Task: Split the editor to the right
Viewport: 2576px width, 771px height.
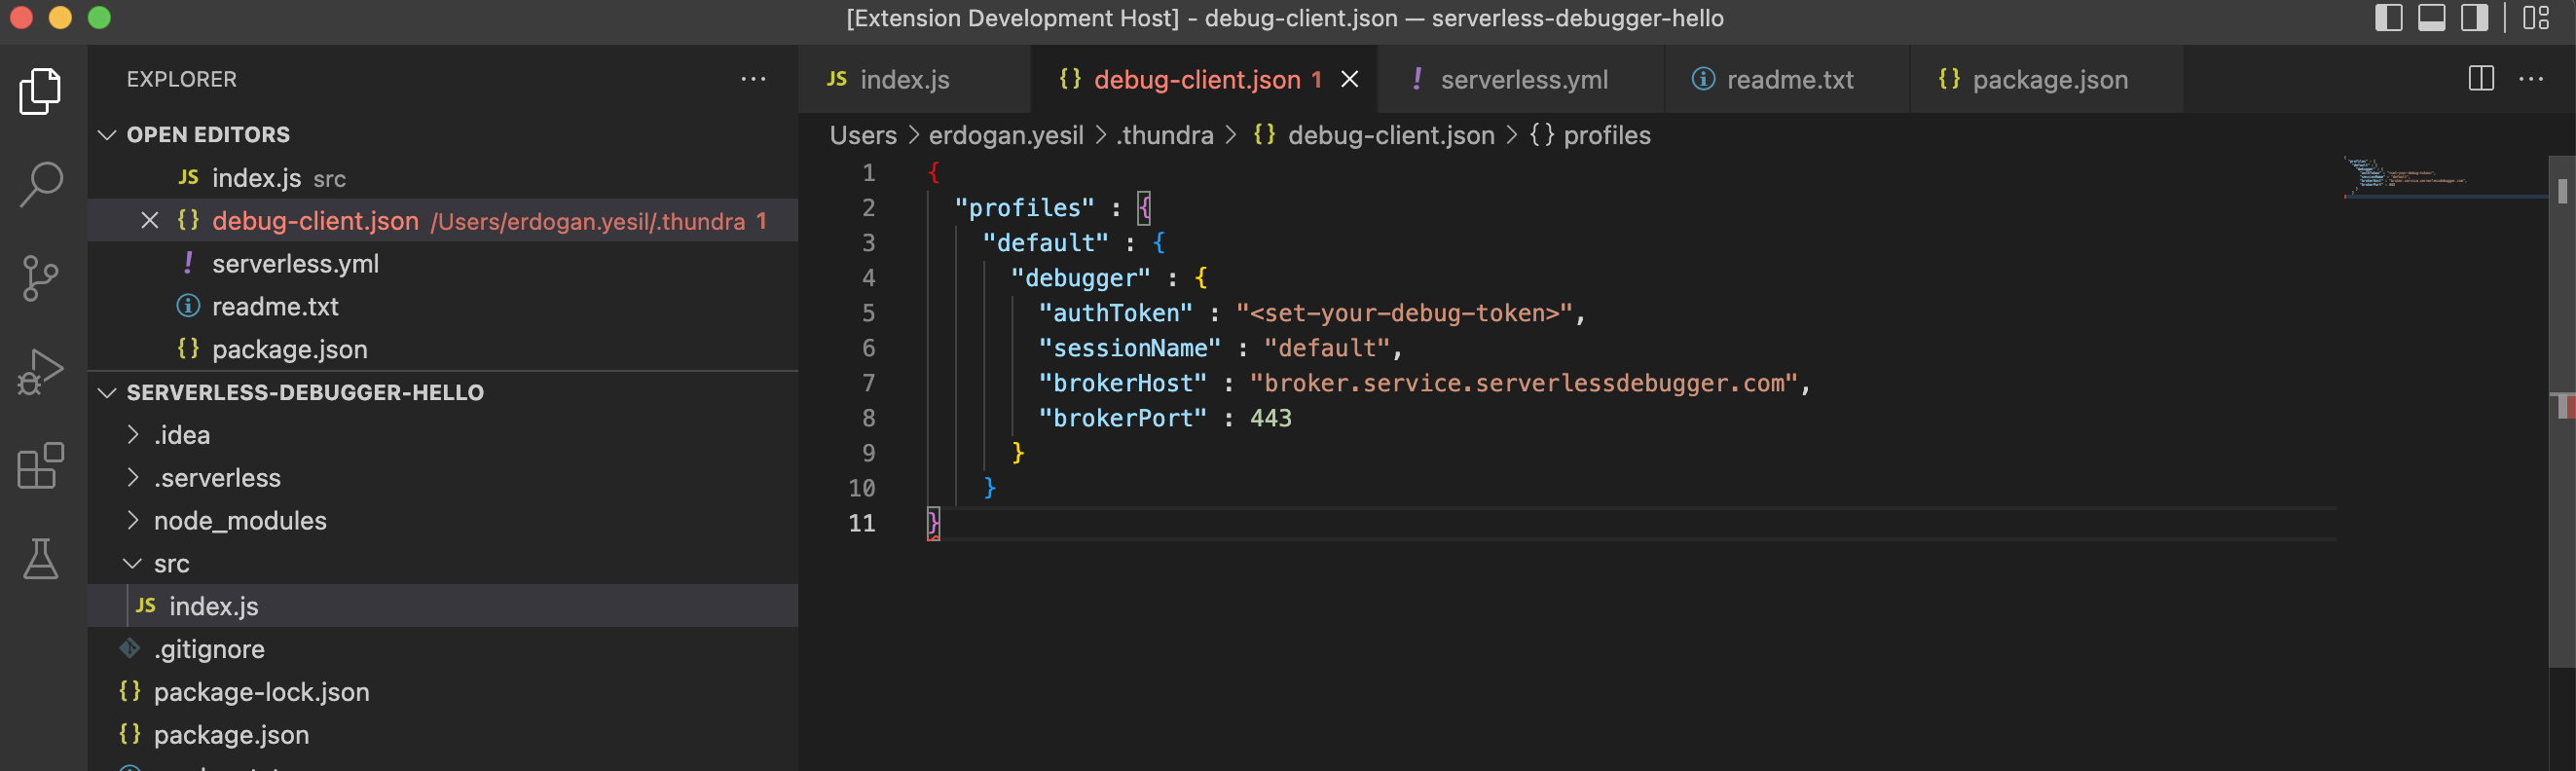Action: pos(2481,79)
